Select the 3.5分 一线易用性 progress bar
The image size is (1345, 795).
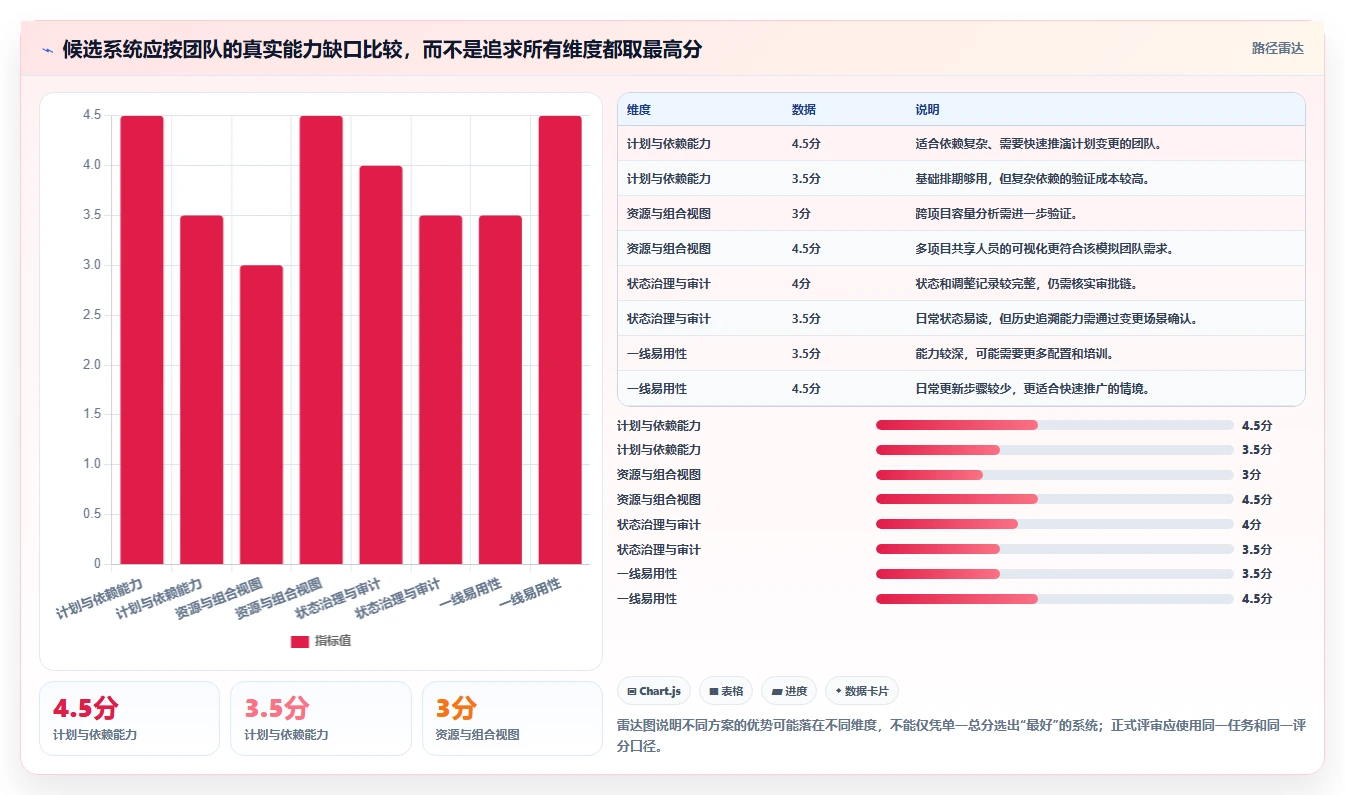(1054, 574)
